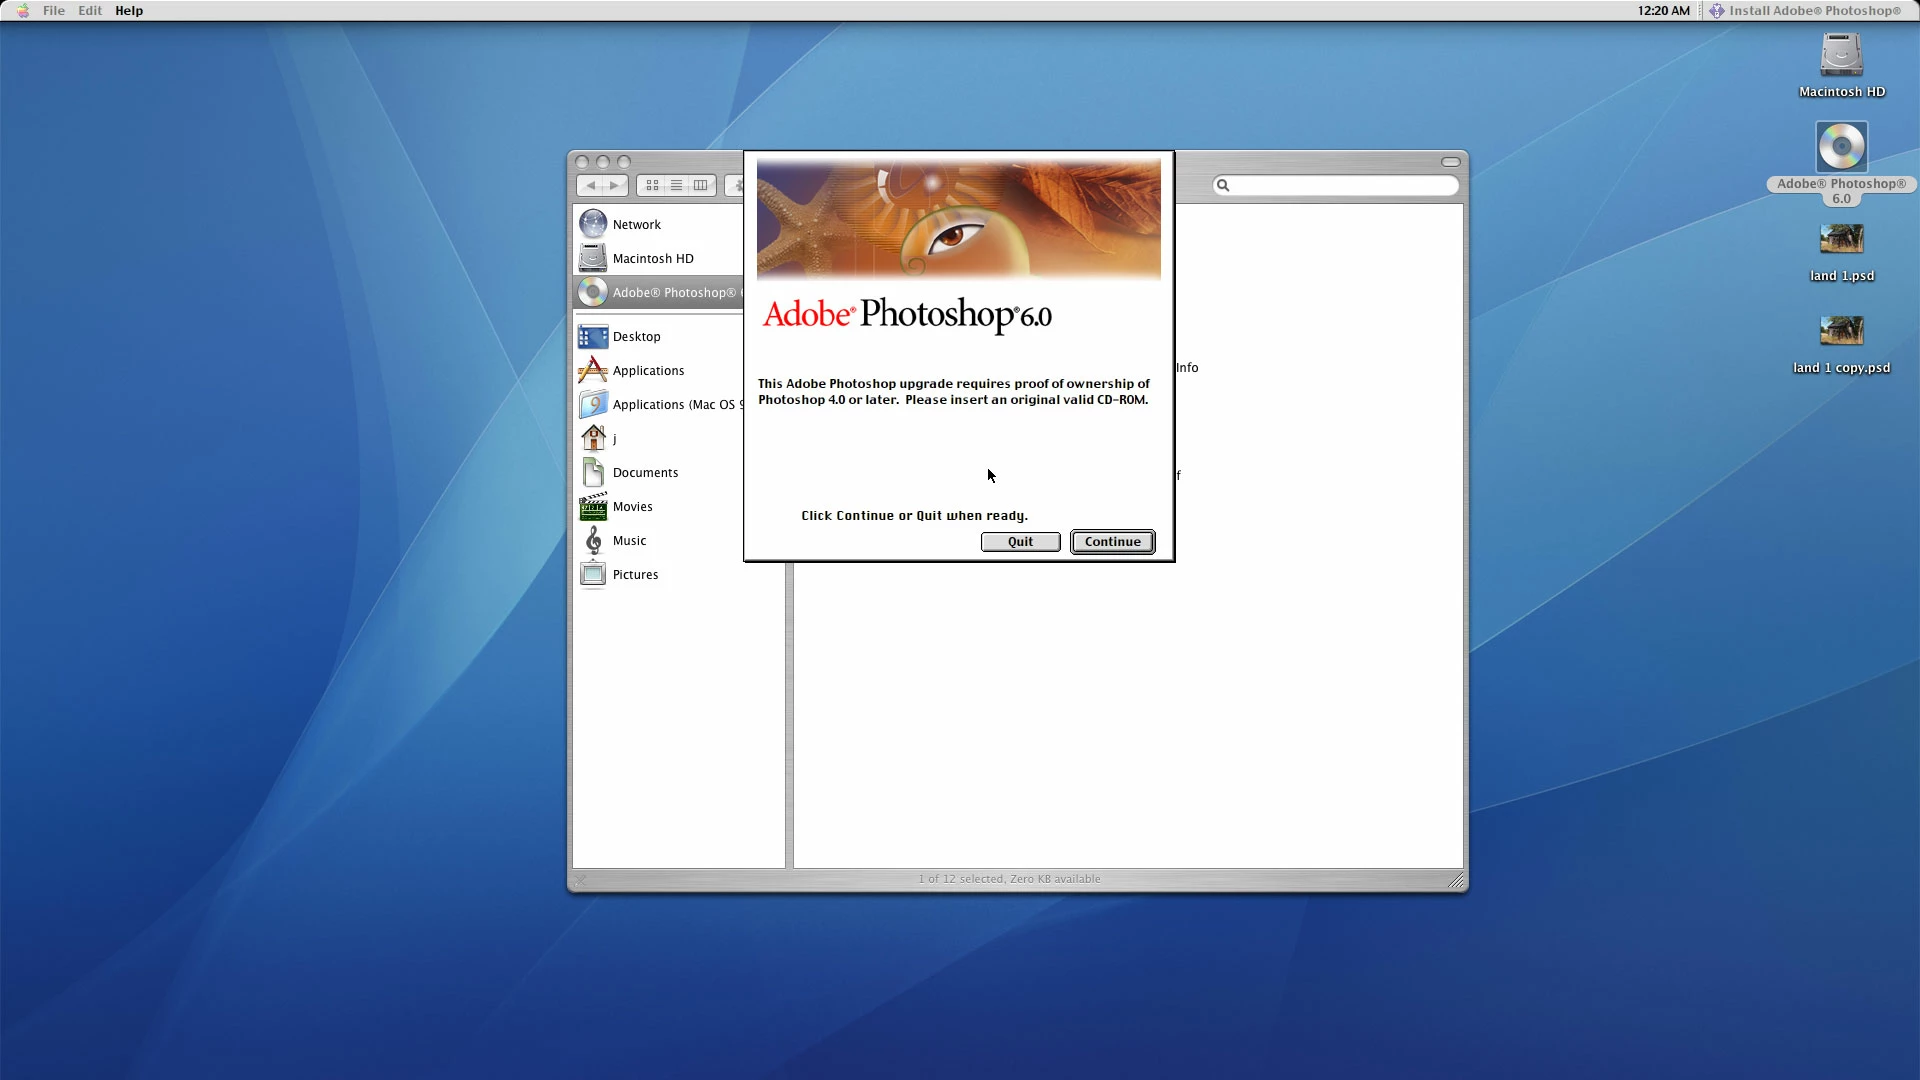Click the Quit button

pos(1020,542)
